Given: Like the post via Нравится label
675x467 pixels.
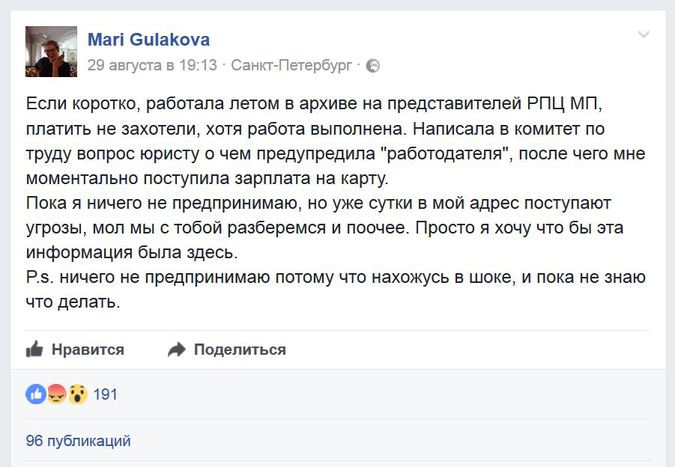Looking at the screenshot, I should 88,349.
